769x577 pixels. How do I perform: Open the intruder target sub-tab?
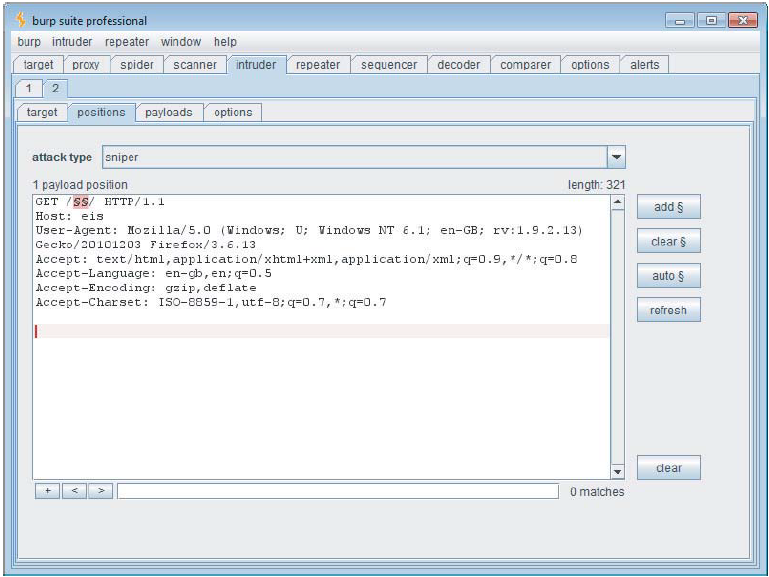42,112
